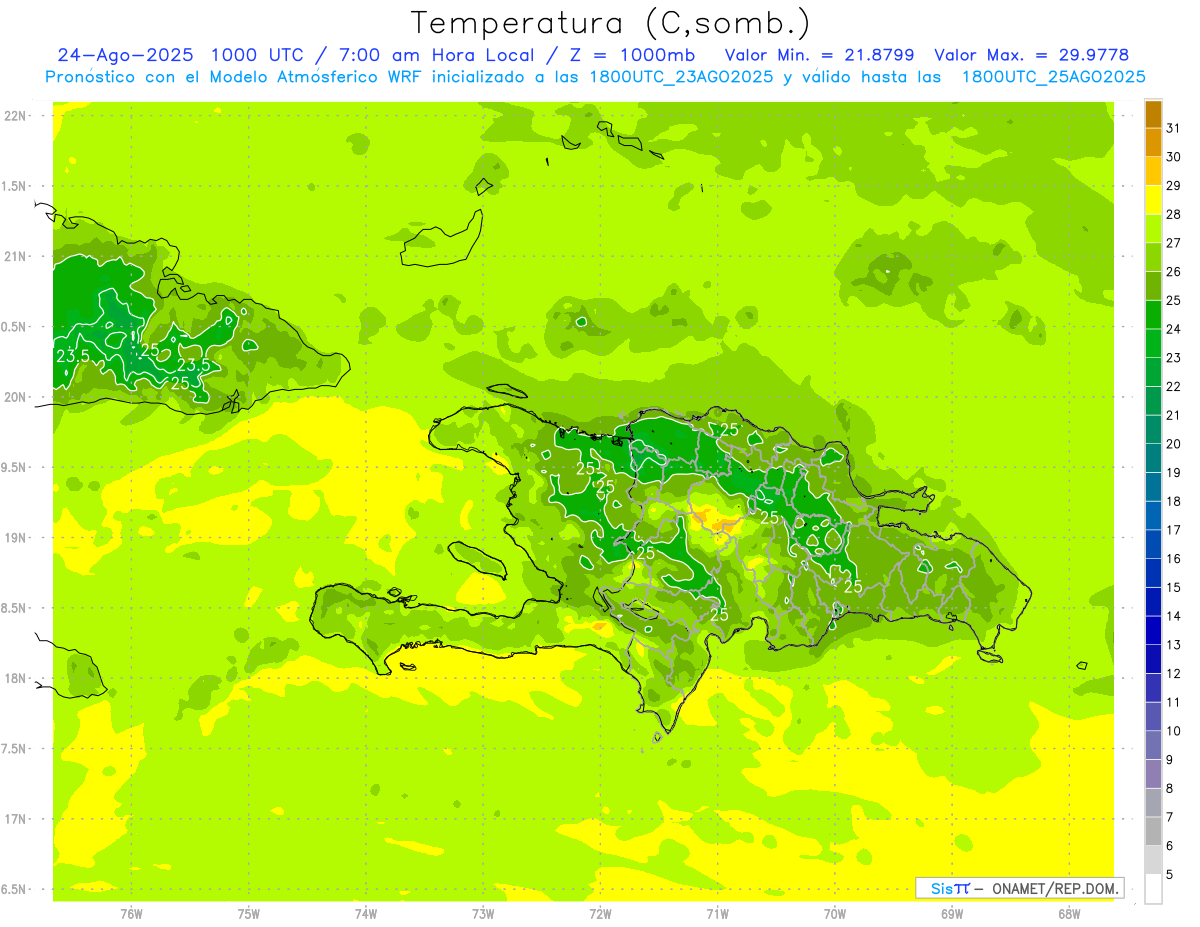This screenshot has height=927, width=1200.
Task: Click the color scale label "28"
Action: click(1174, 214)
